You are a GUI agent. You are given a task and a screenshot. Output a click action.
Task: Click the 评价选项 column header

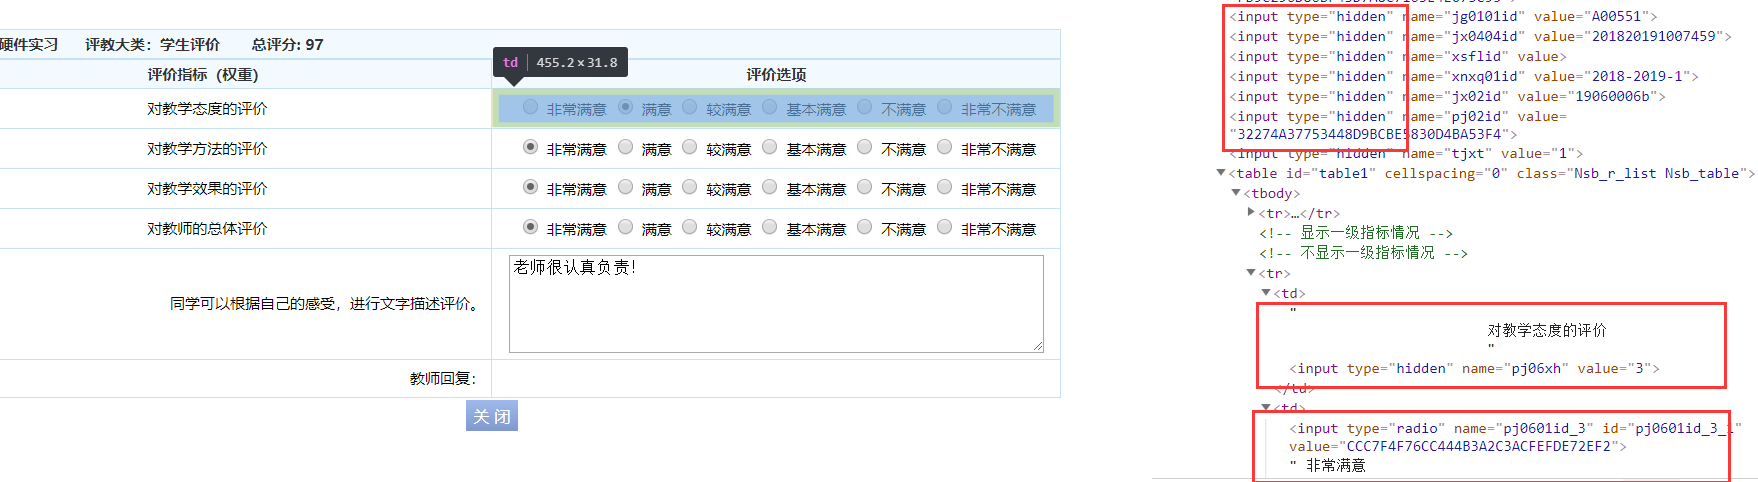(776, 74)
